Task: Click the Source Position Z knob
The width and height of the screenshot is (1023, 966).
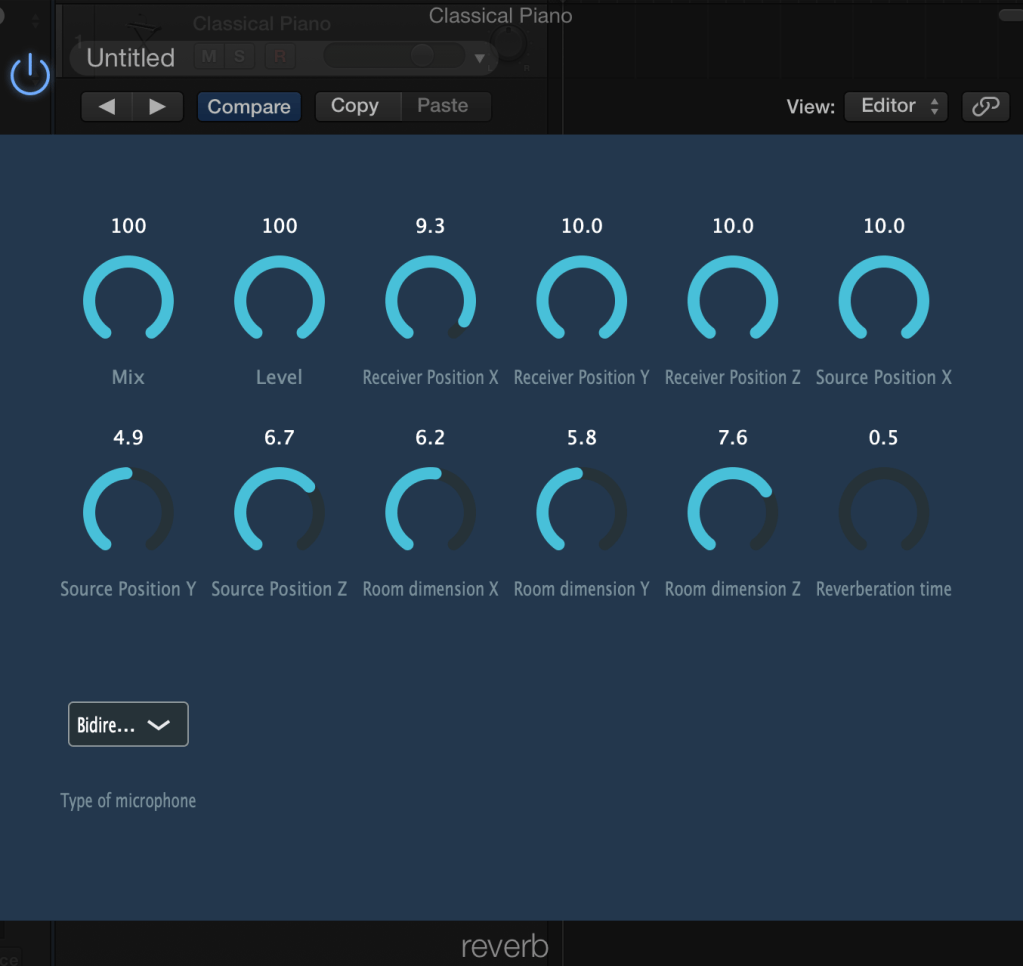Action: [x=279, y=512]
